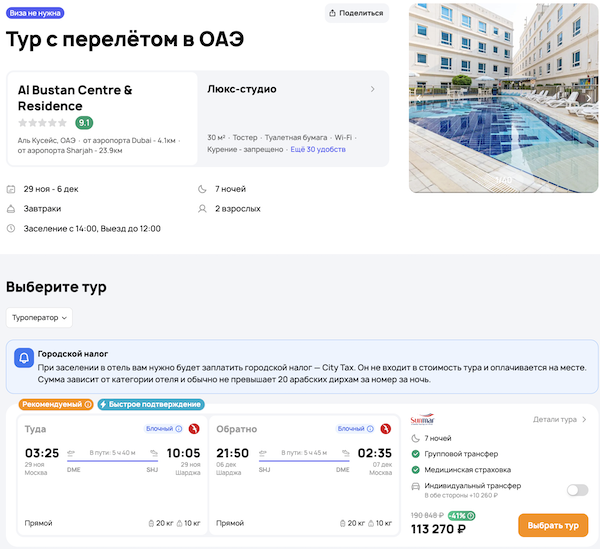
Task: Click the red airline logo on Обратно flight
Action: point(386,429)
